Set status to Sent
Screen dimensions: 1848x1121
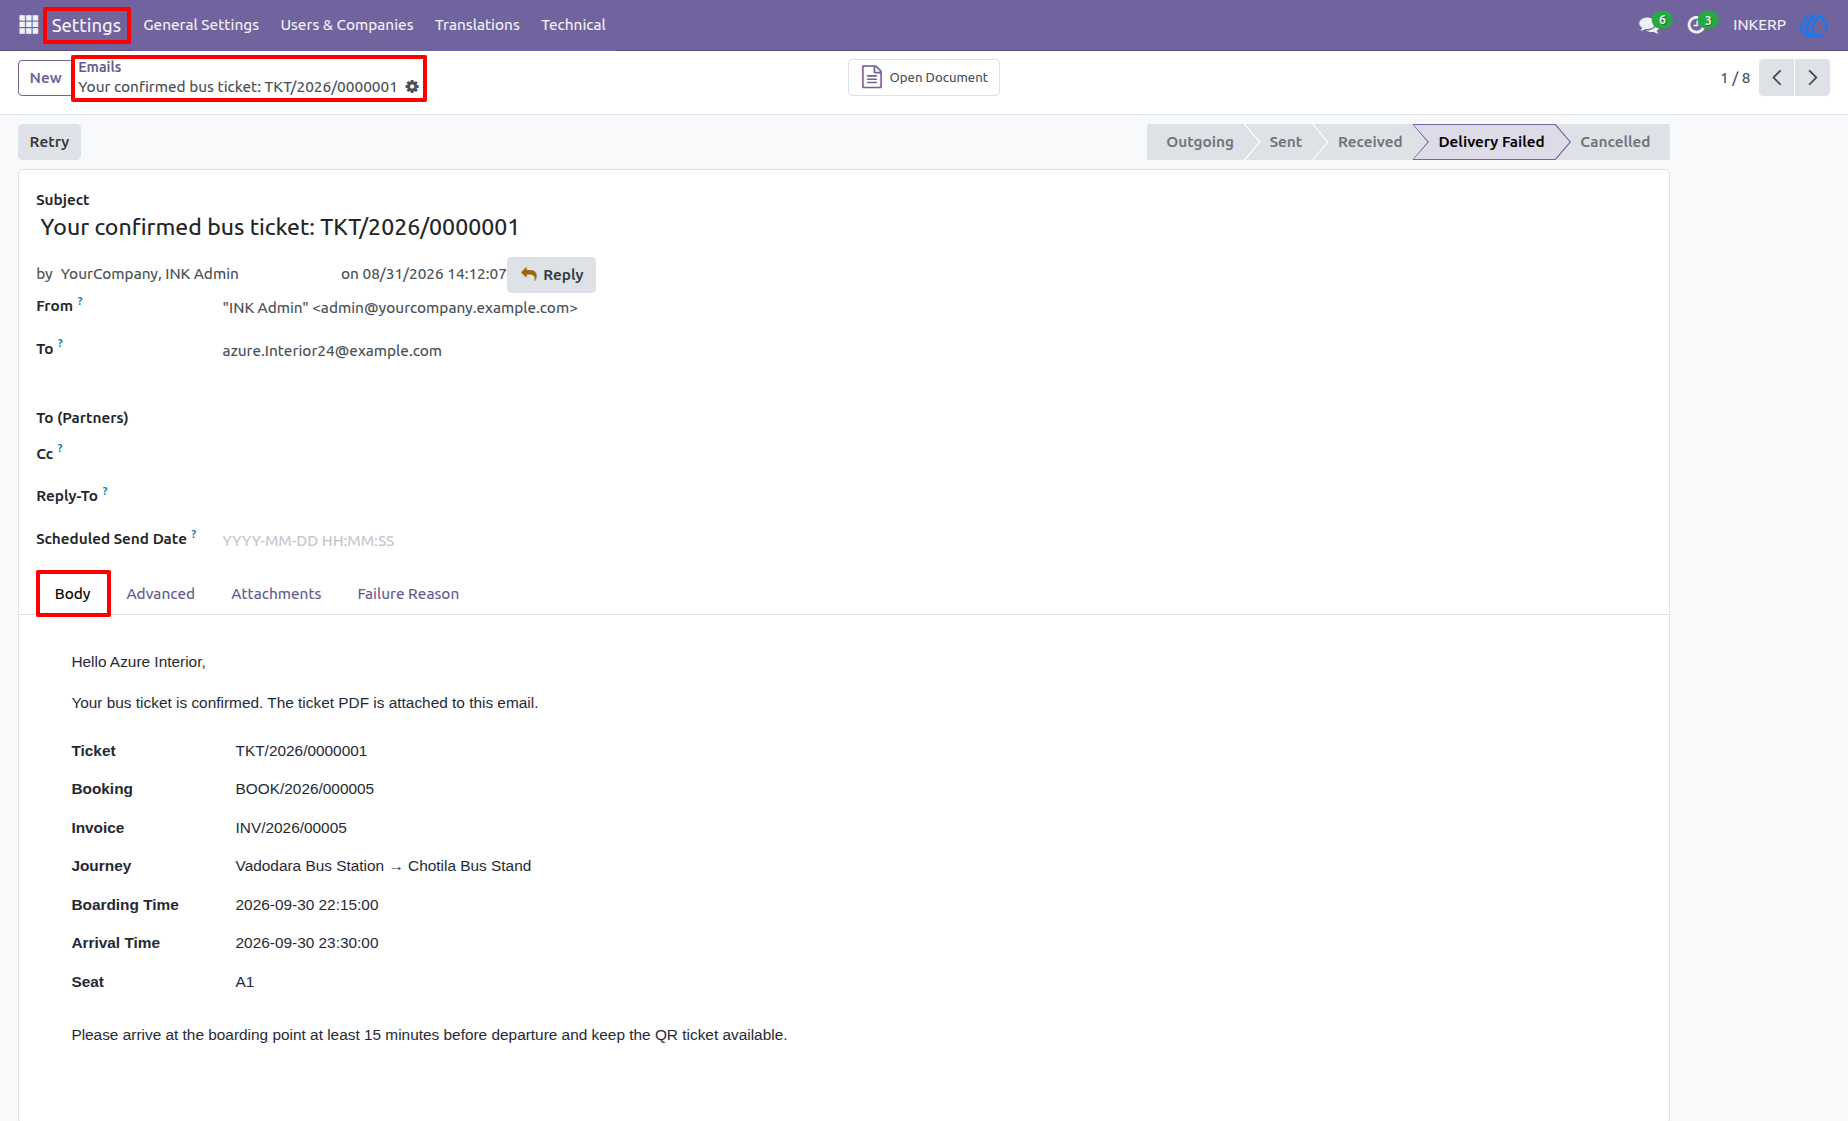click(1285, 142)
